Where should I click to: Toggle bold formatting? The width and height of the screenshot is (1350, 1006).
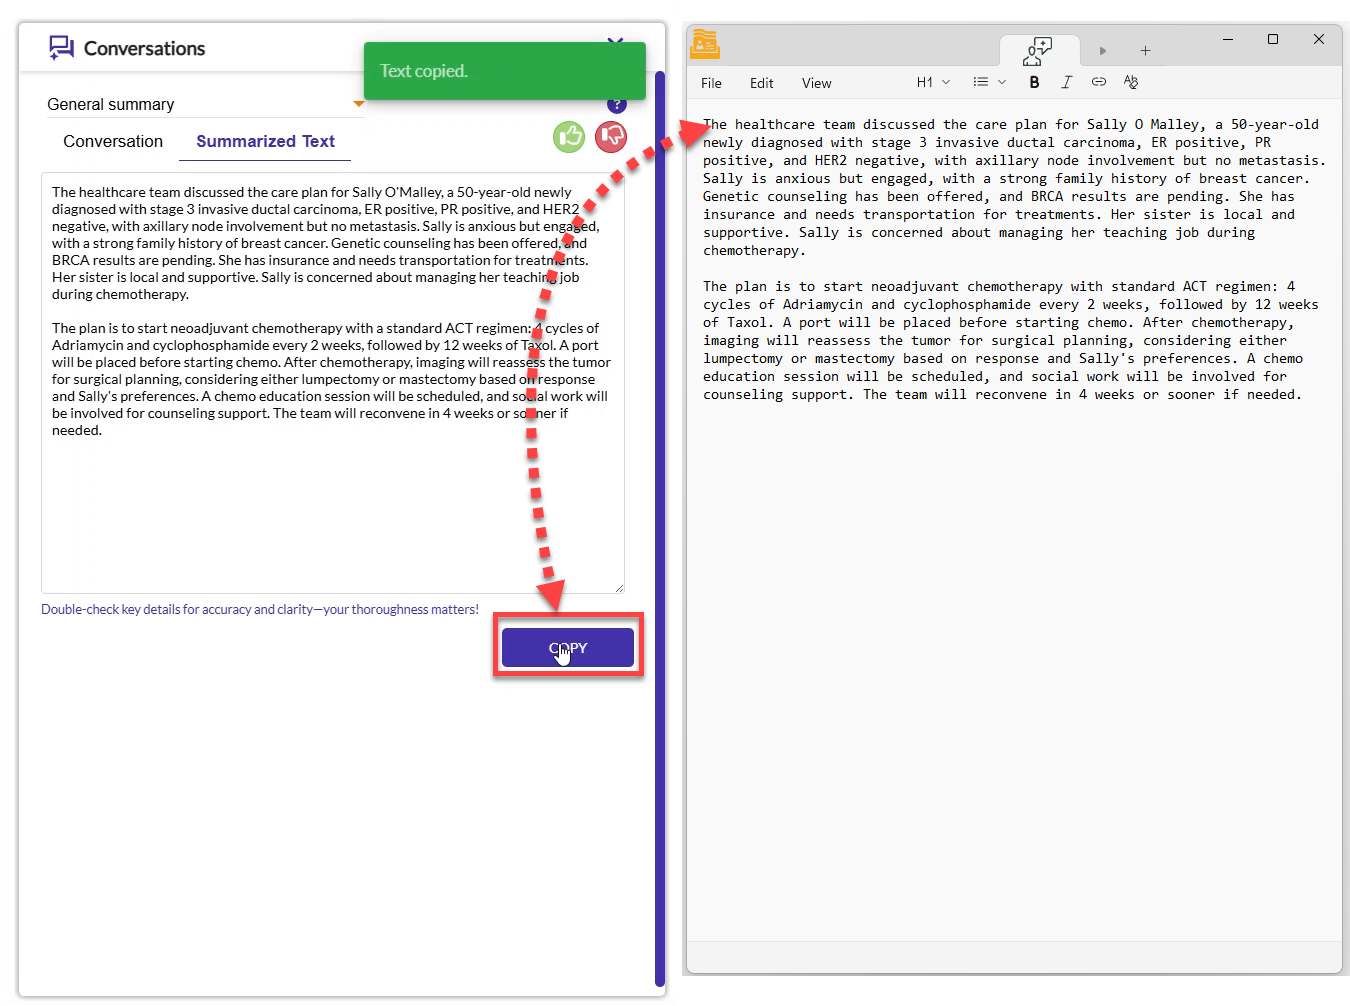pyautogui.click(x=1035, y=82)
